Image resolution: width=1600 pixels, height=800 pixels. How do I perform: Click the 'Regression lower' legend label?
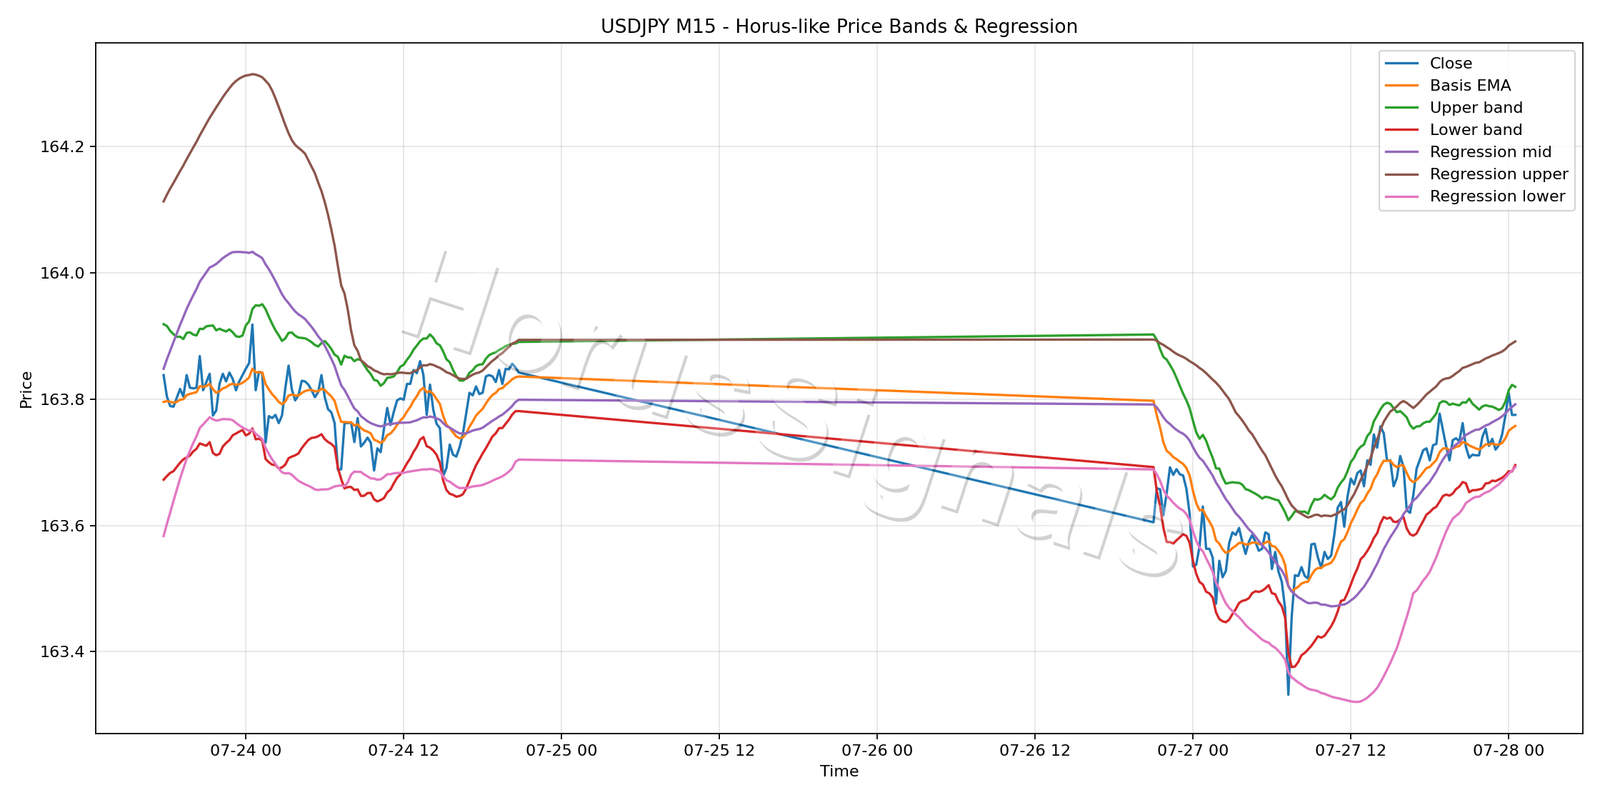click(1497, 196)
